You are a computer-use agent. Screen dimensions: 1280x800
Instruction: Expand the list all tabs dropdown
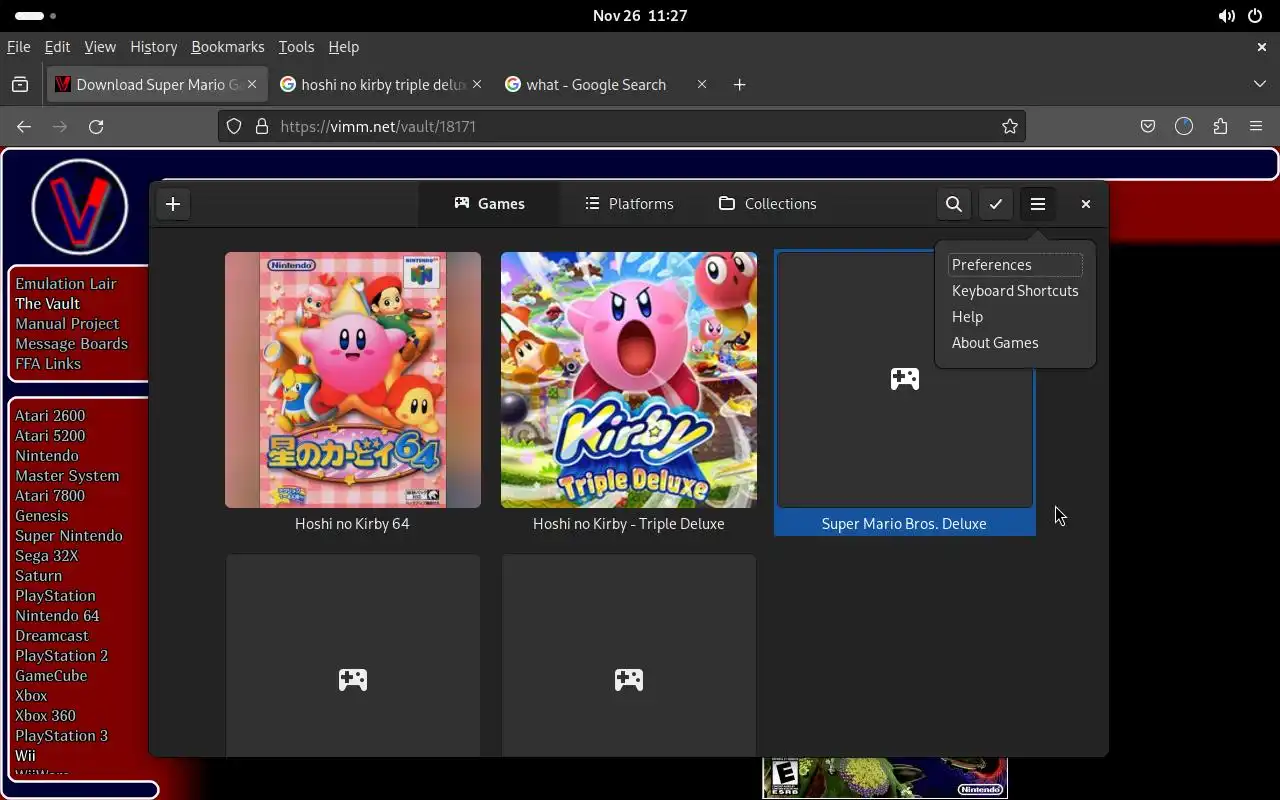[x=1260, y=85]
